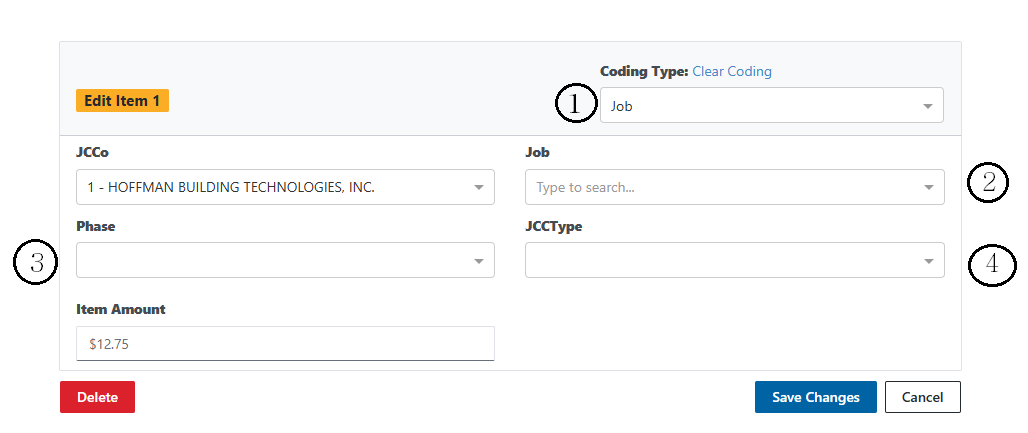Image resolution: width=1028 pixels, height=433 pixels.
Task: Click the Phase dropdown caret arrow
Action: point(478,261)
